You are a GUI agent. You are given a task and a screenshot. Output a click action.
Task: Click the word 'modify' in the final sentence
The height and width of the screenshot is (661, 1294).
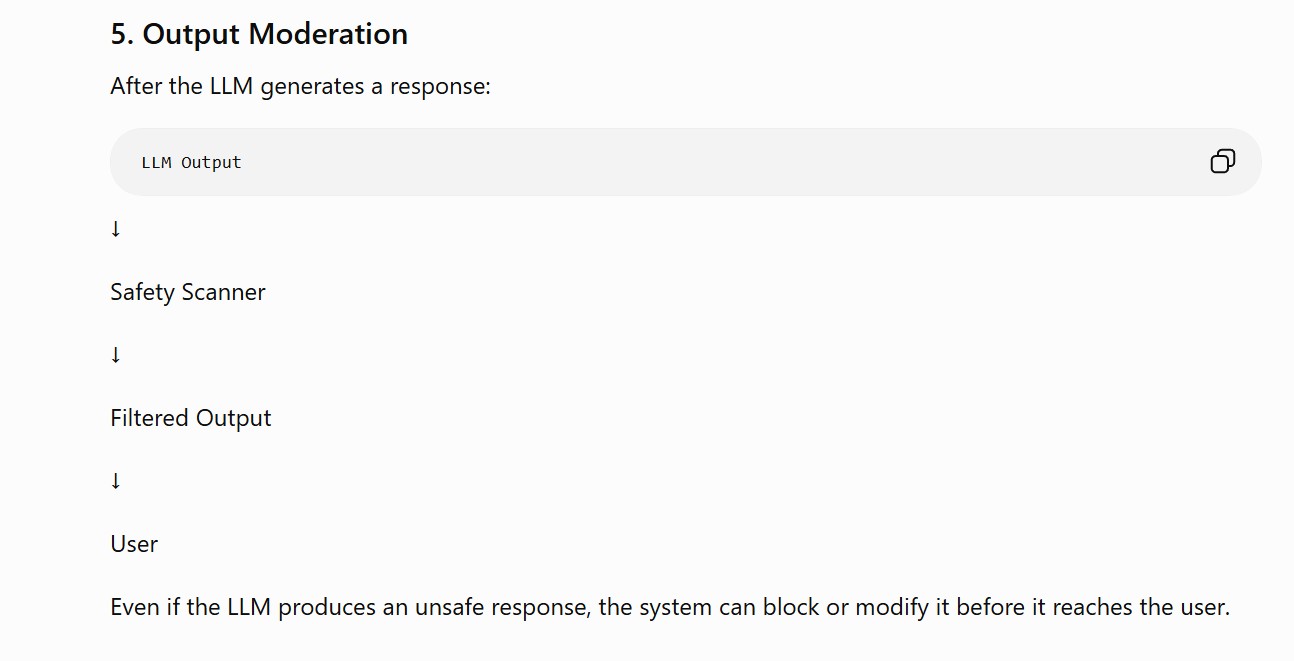point(890,607)
